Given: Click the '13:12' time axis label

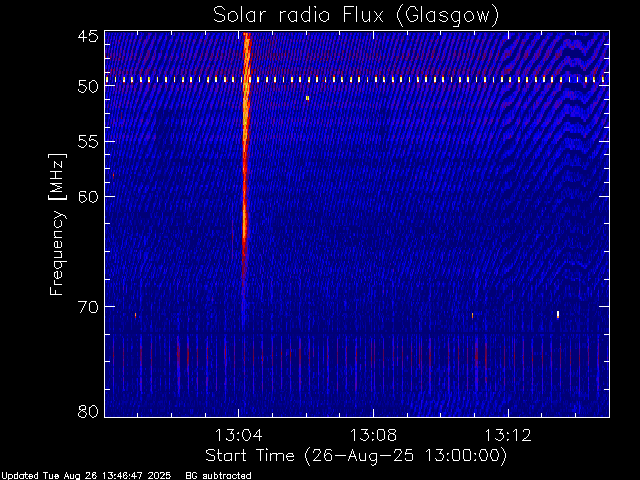Looking at the screenshot, I should tap(508, 435).
